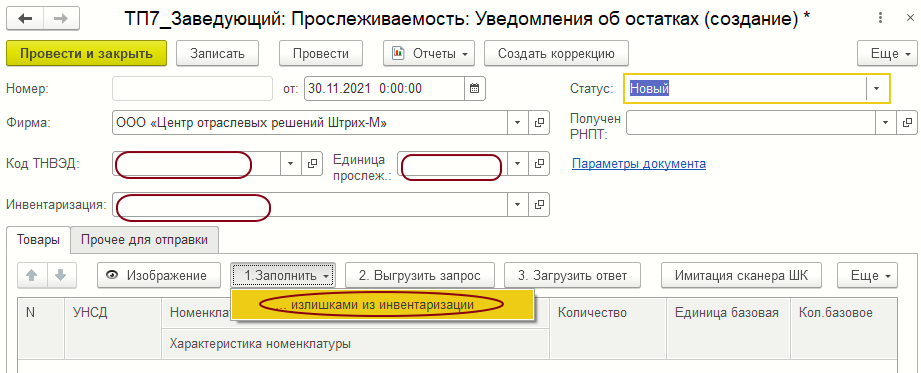Expand the Код ТНВЭД dropdown arrow
Image resolution: width=921 pixels, height=373 pixels.
(291, 163)
